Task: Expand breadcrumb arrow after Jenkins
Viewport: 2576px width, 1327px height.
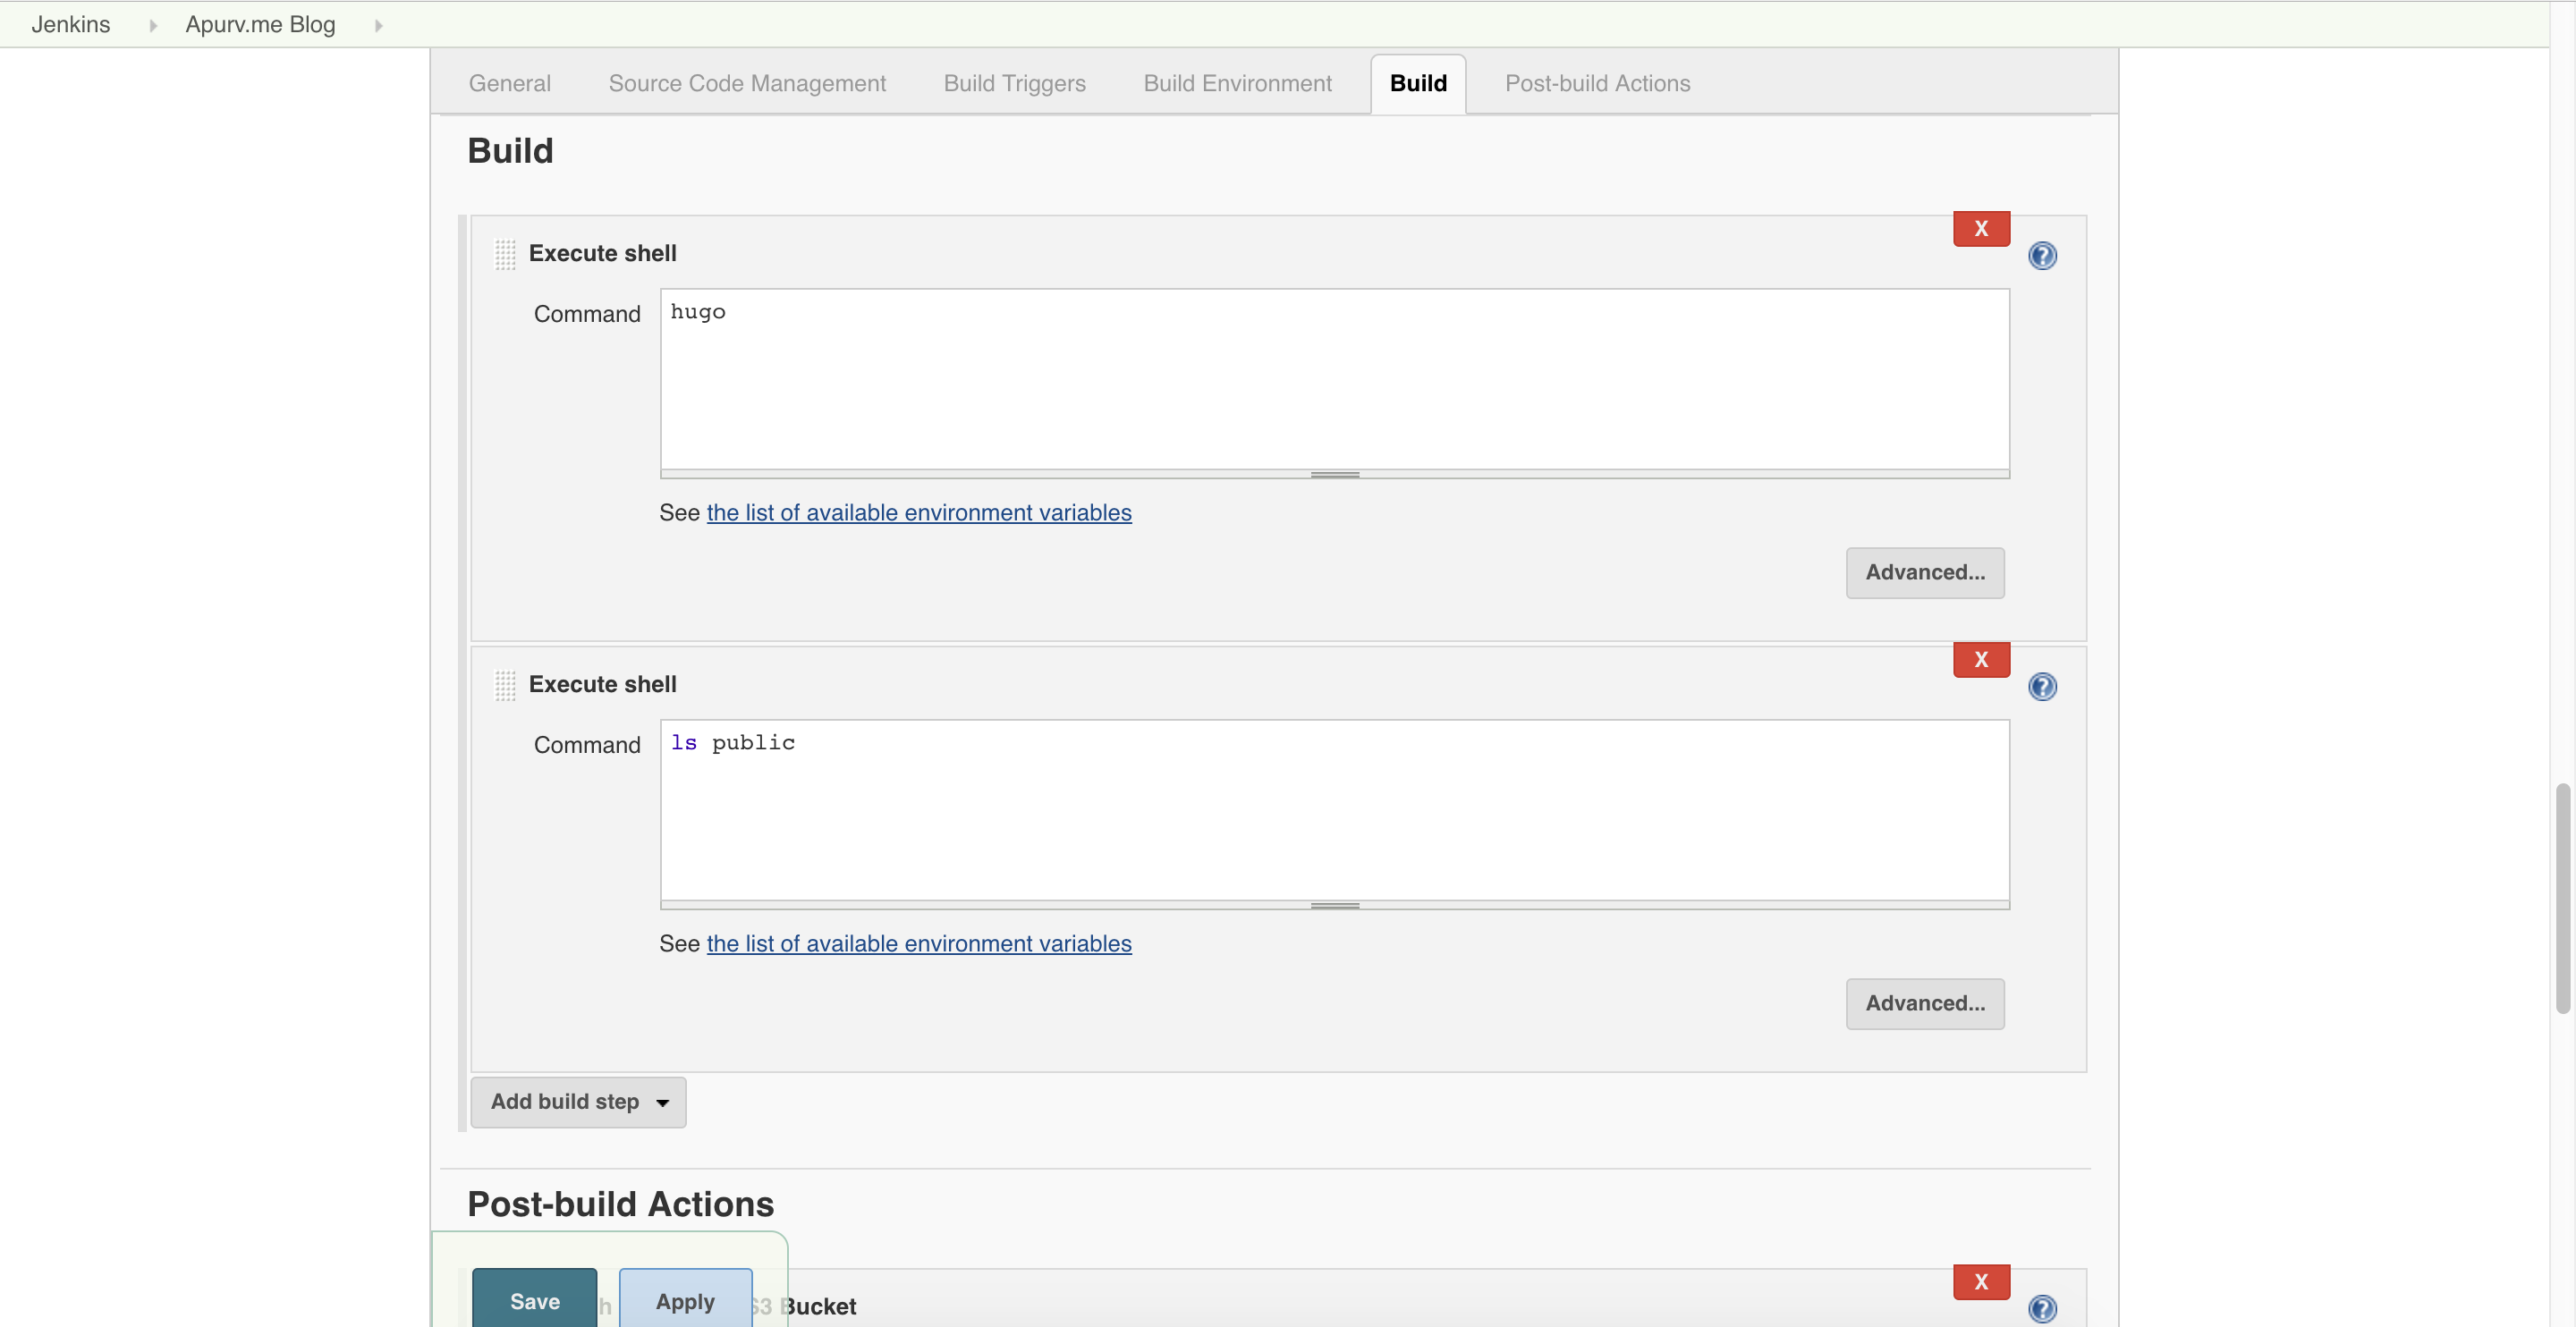Action: coord(153,25)
